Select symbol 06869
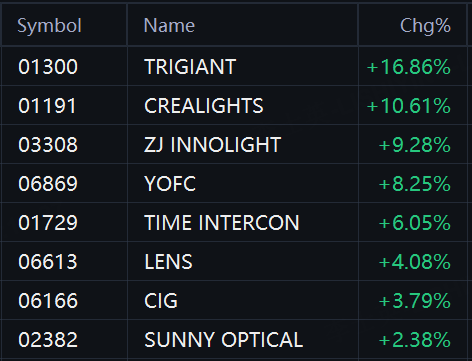The image size is (472, 361). coord(48,184)
